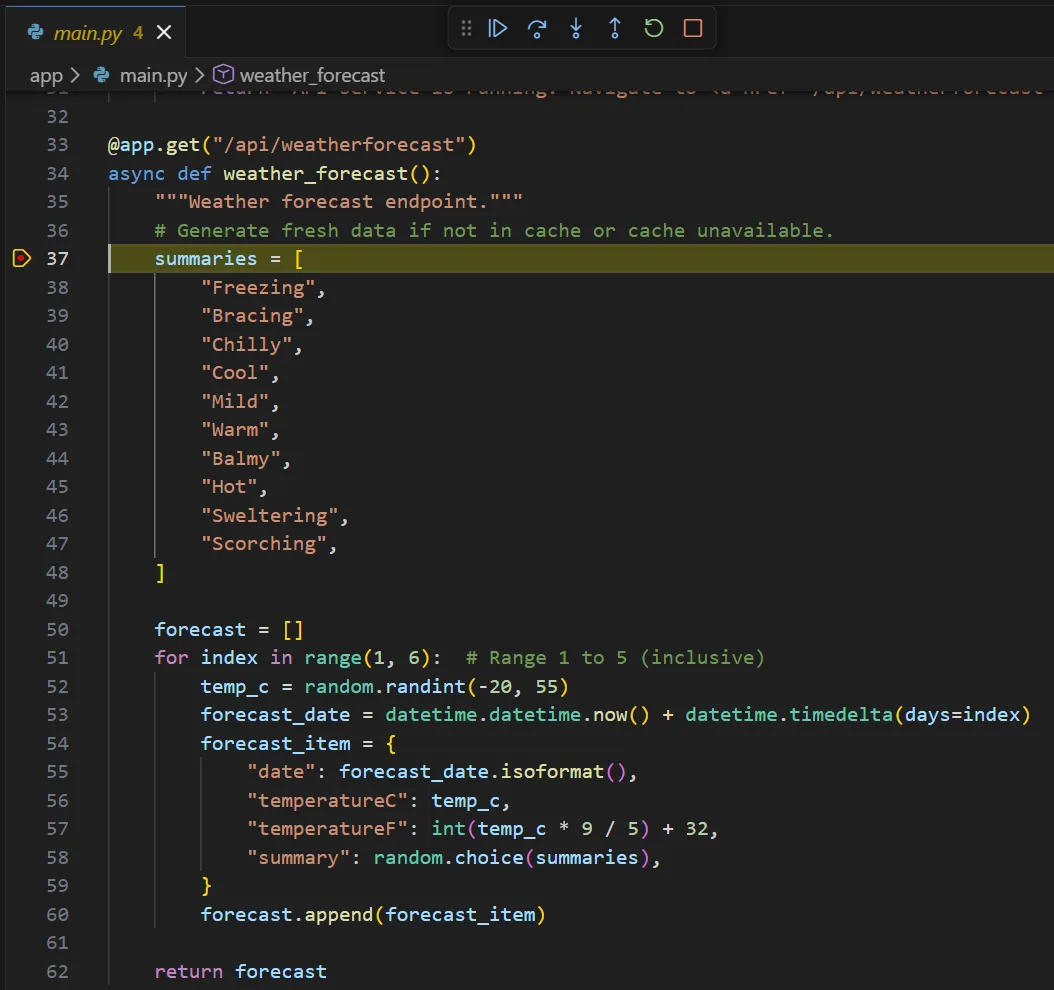Click the Python logo on the main.py tab
Image resolution: width=1054 pixels, height=990 pixels.
[x=37, y=32]
